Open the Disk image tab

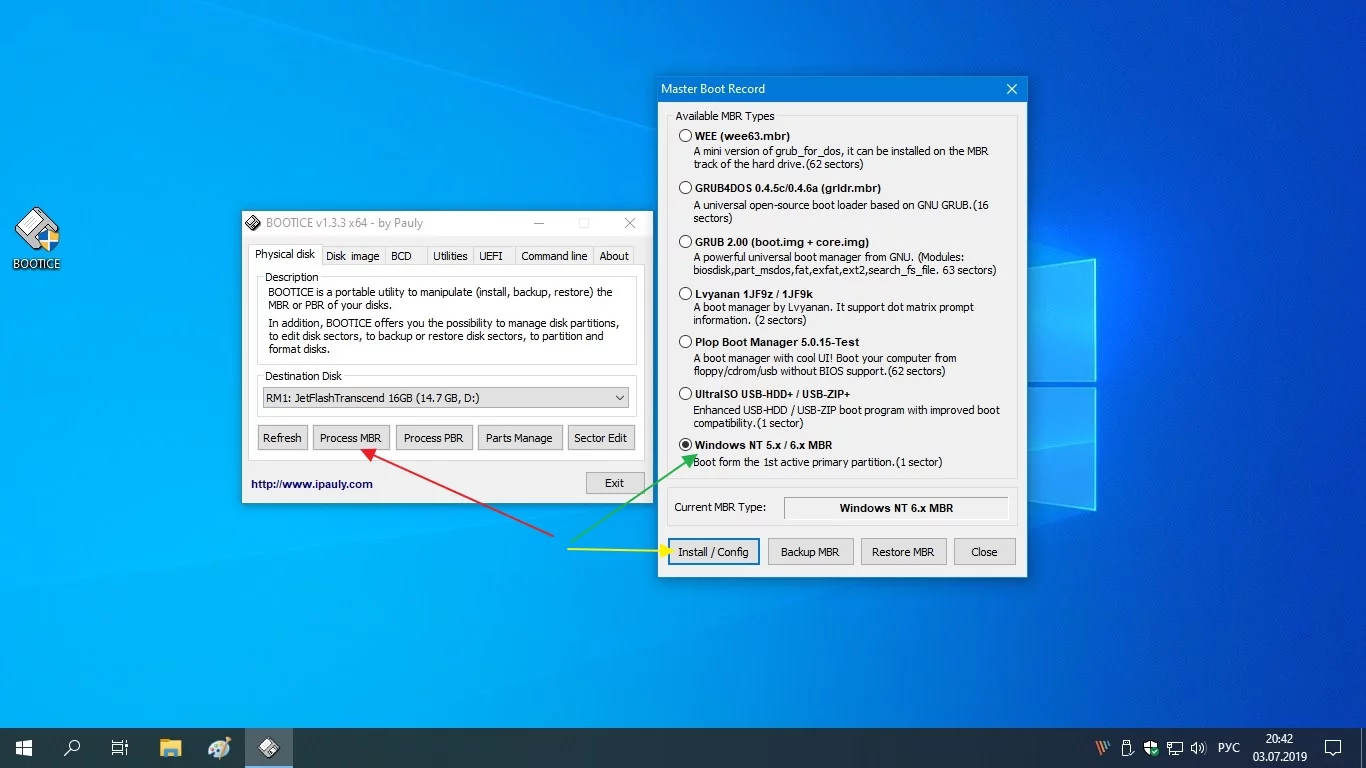353,256
